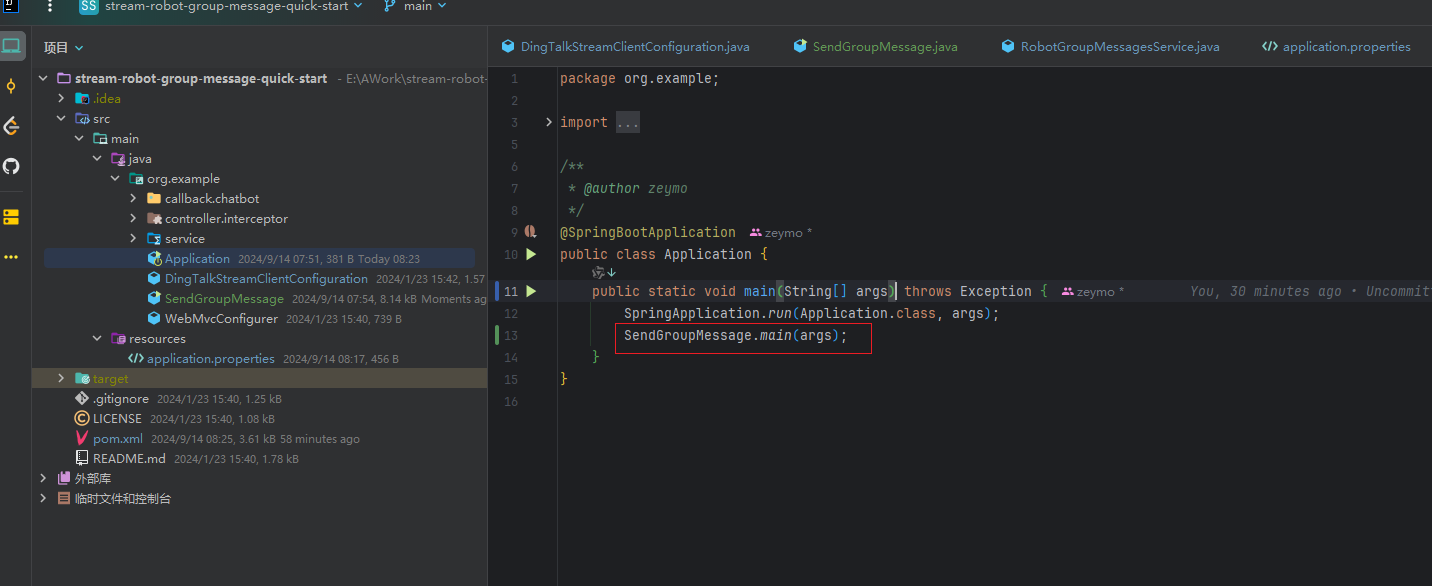Click the folded '...' import placeholder

point(627,123)
